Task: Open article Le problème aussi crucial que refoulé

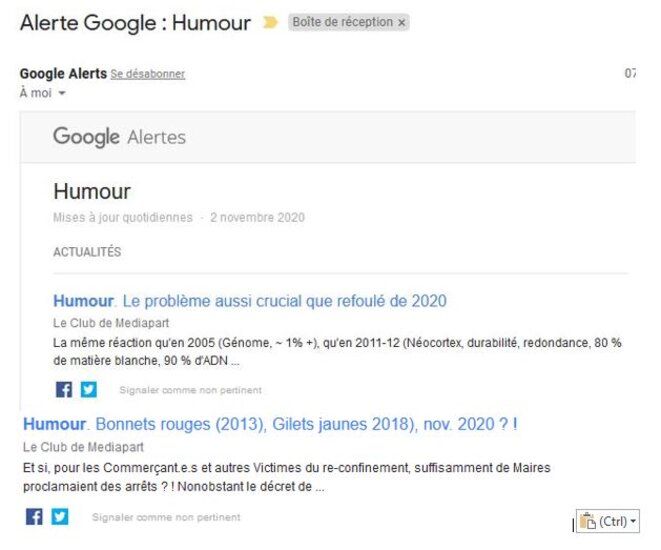Action: point(250,301)
